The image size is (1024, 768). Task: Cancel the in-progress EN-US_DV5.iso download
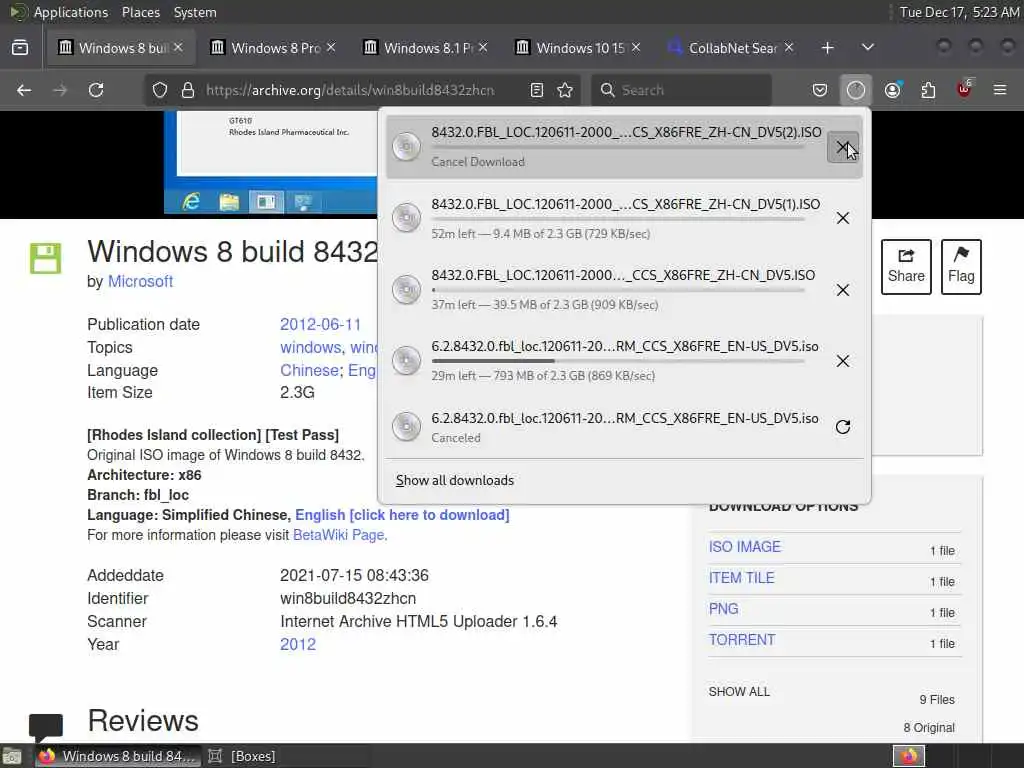(843, 361)
